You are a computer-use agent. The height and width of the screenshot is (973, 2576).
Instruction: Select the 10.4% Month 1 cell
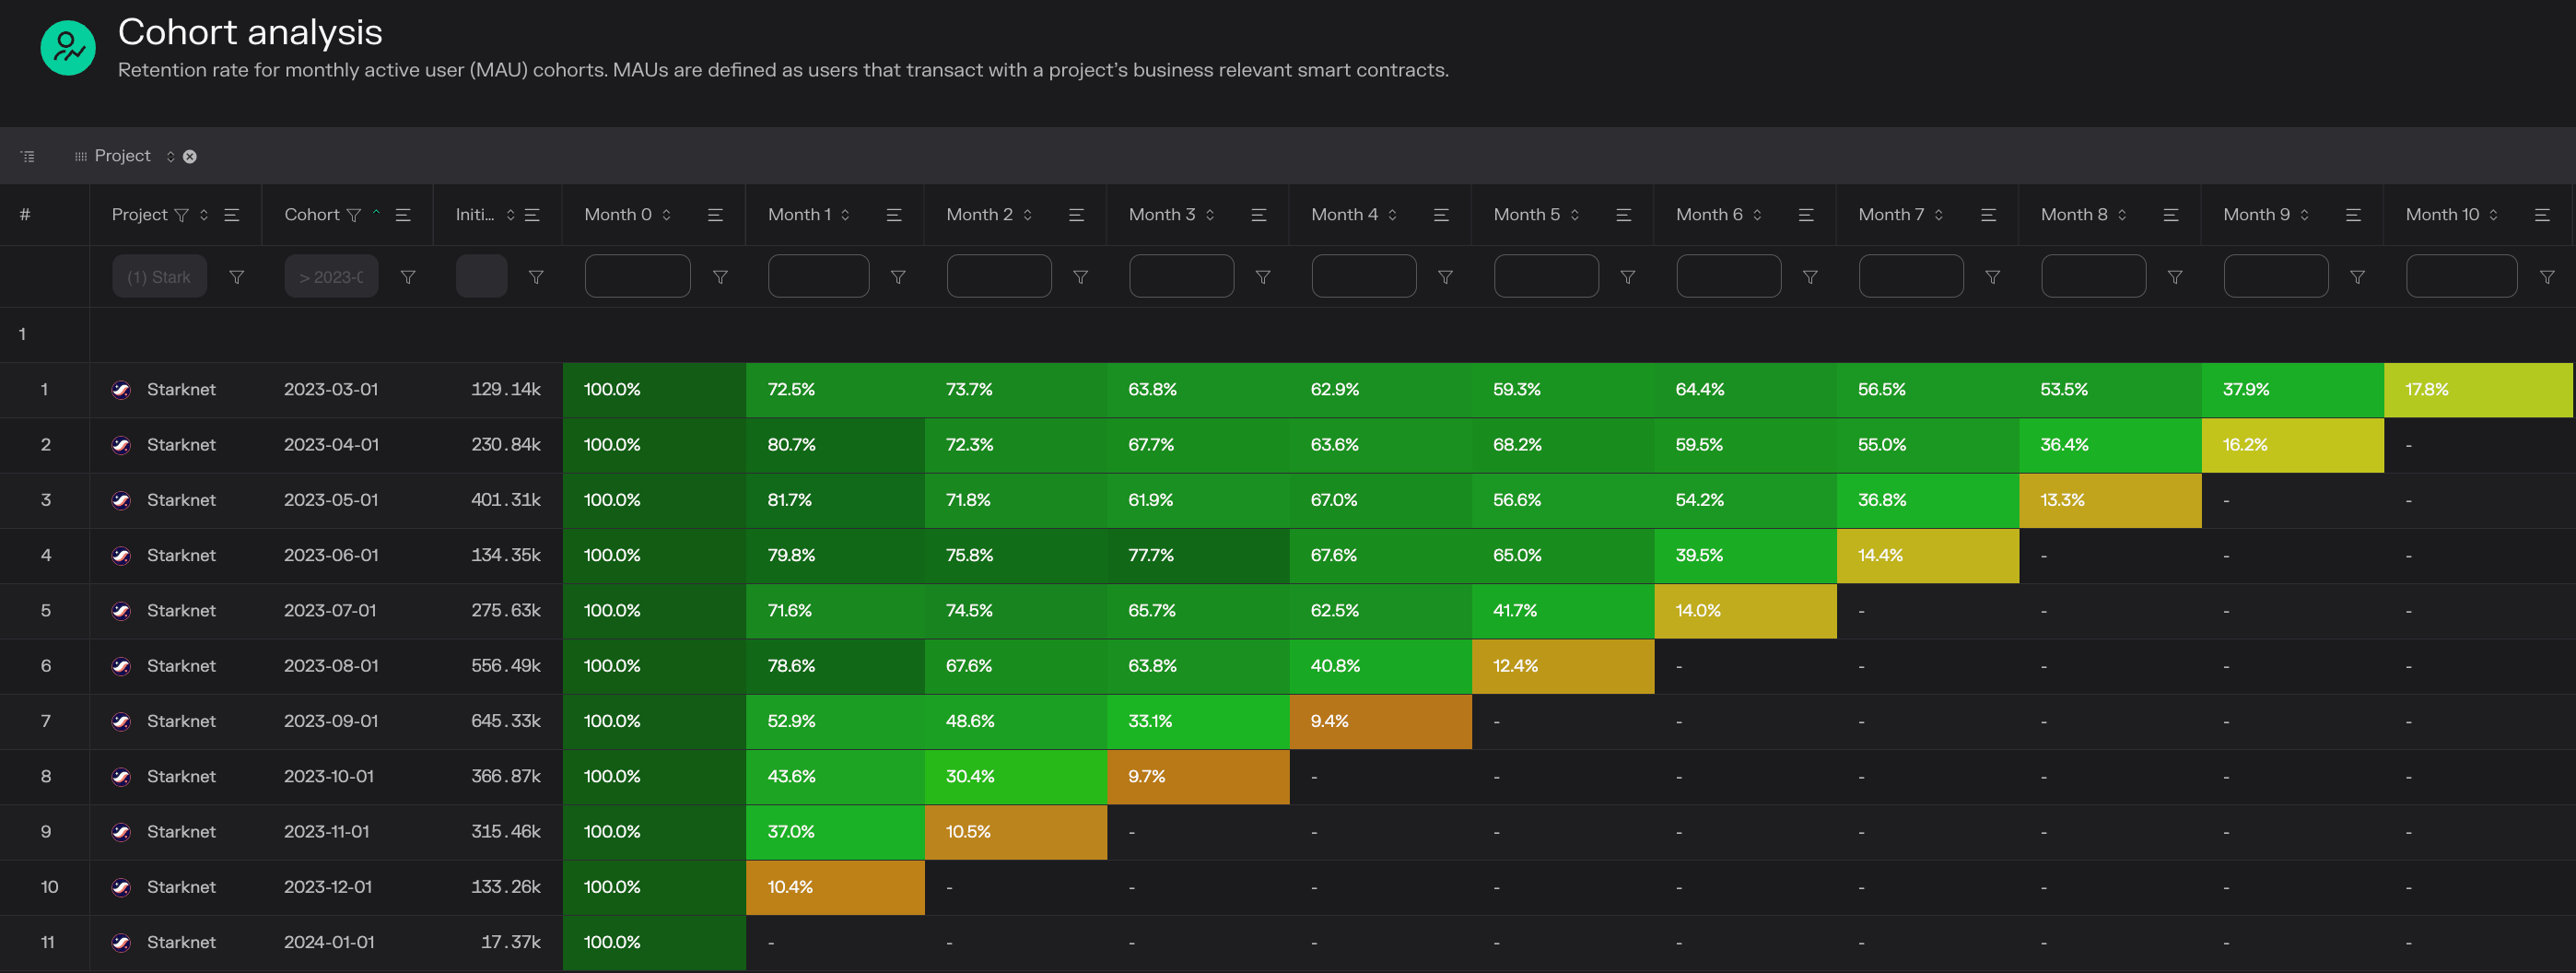click(835, 887)
